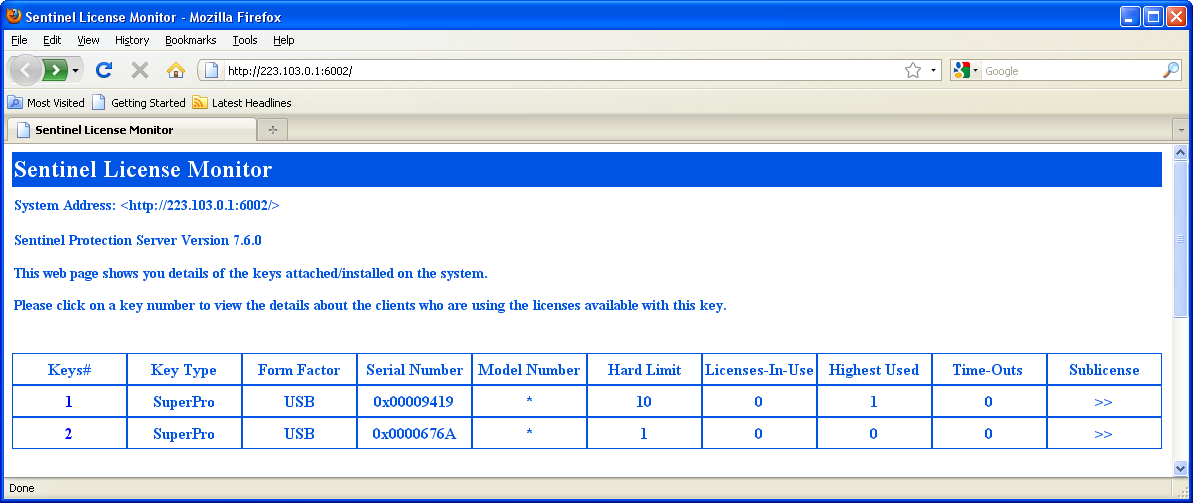Image resolution: width=1193 pixels, height=503 pixels.
Task: Click the page identity icon in address bar
Action: tap(212, 71)
